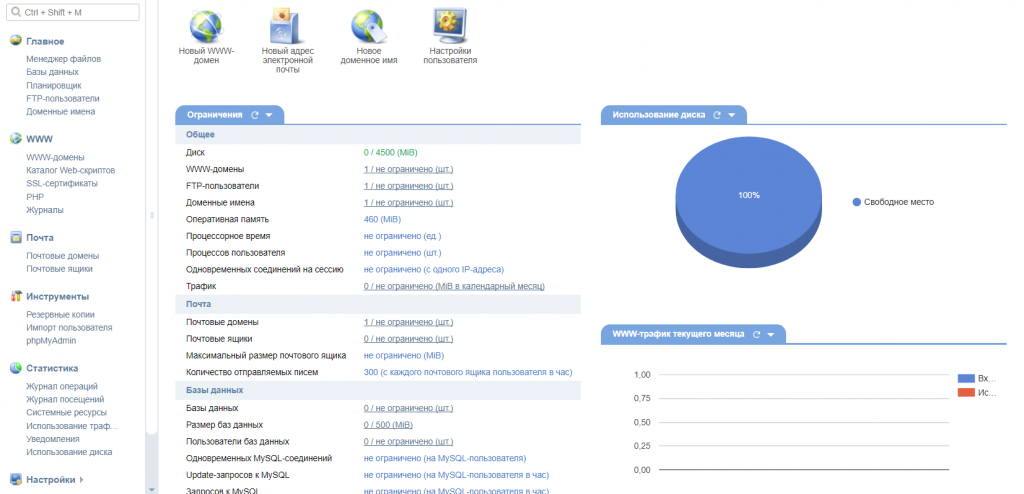Screen dimensions: 1024x494
Task: Toggle Свободное место legend marker
Action: pos(857,202)
